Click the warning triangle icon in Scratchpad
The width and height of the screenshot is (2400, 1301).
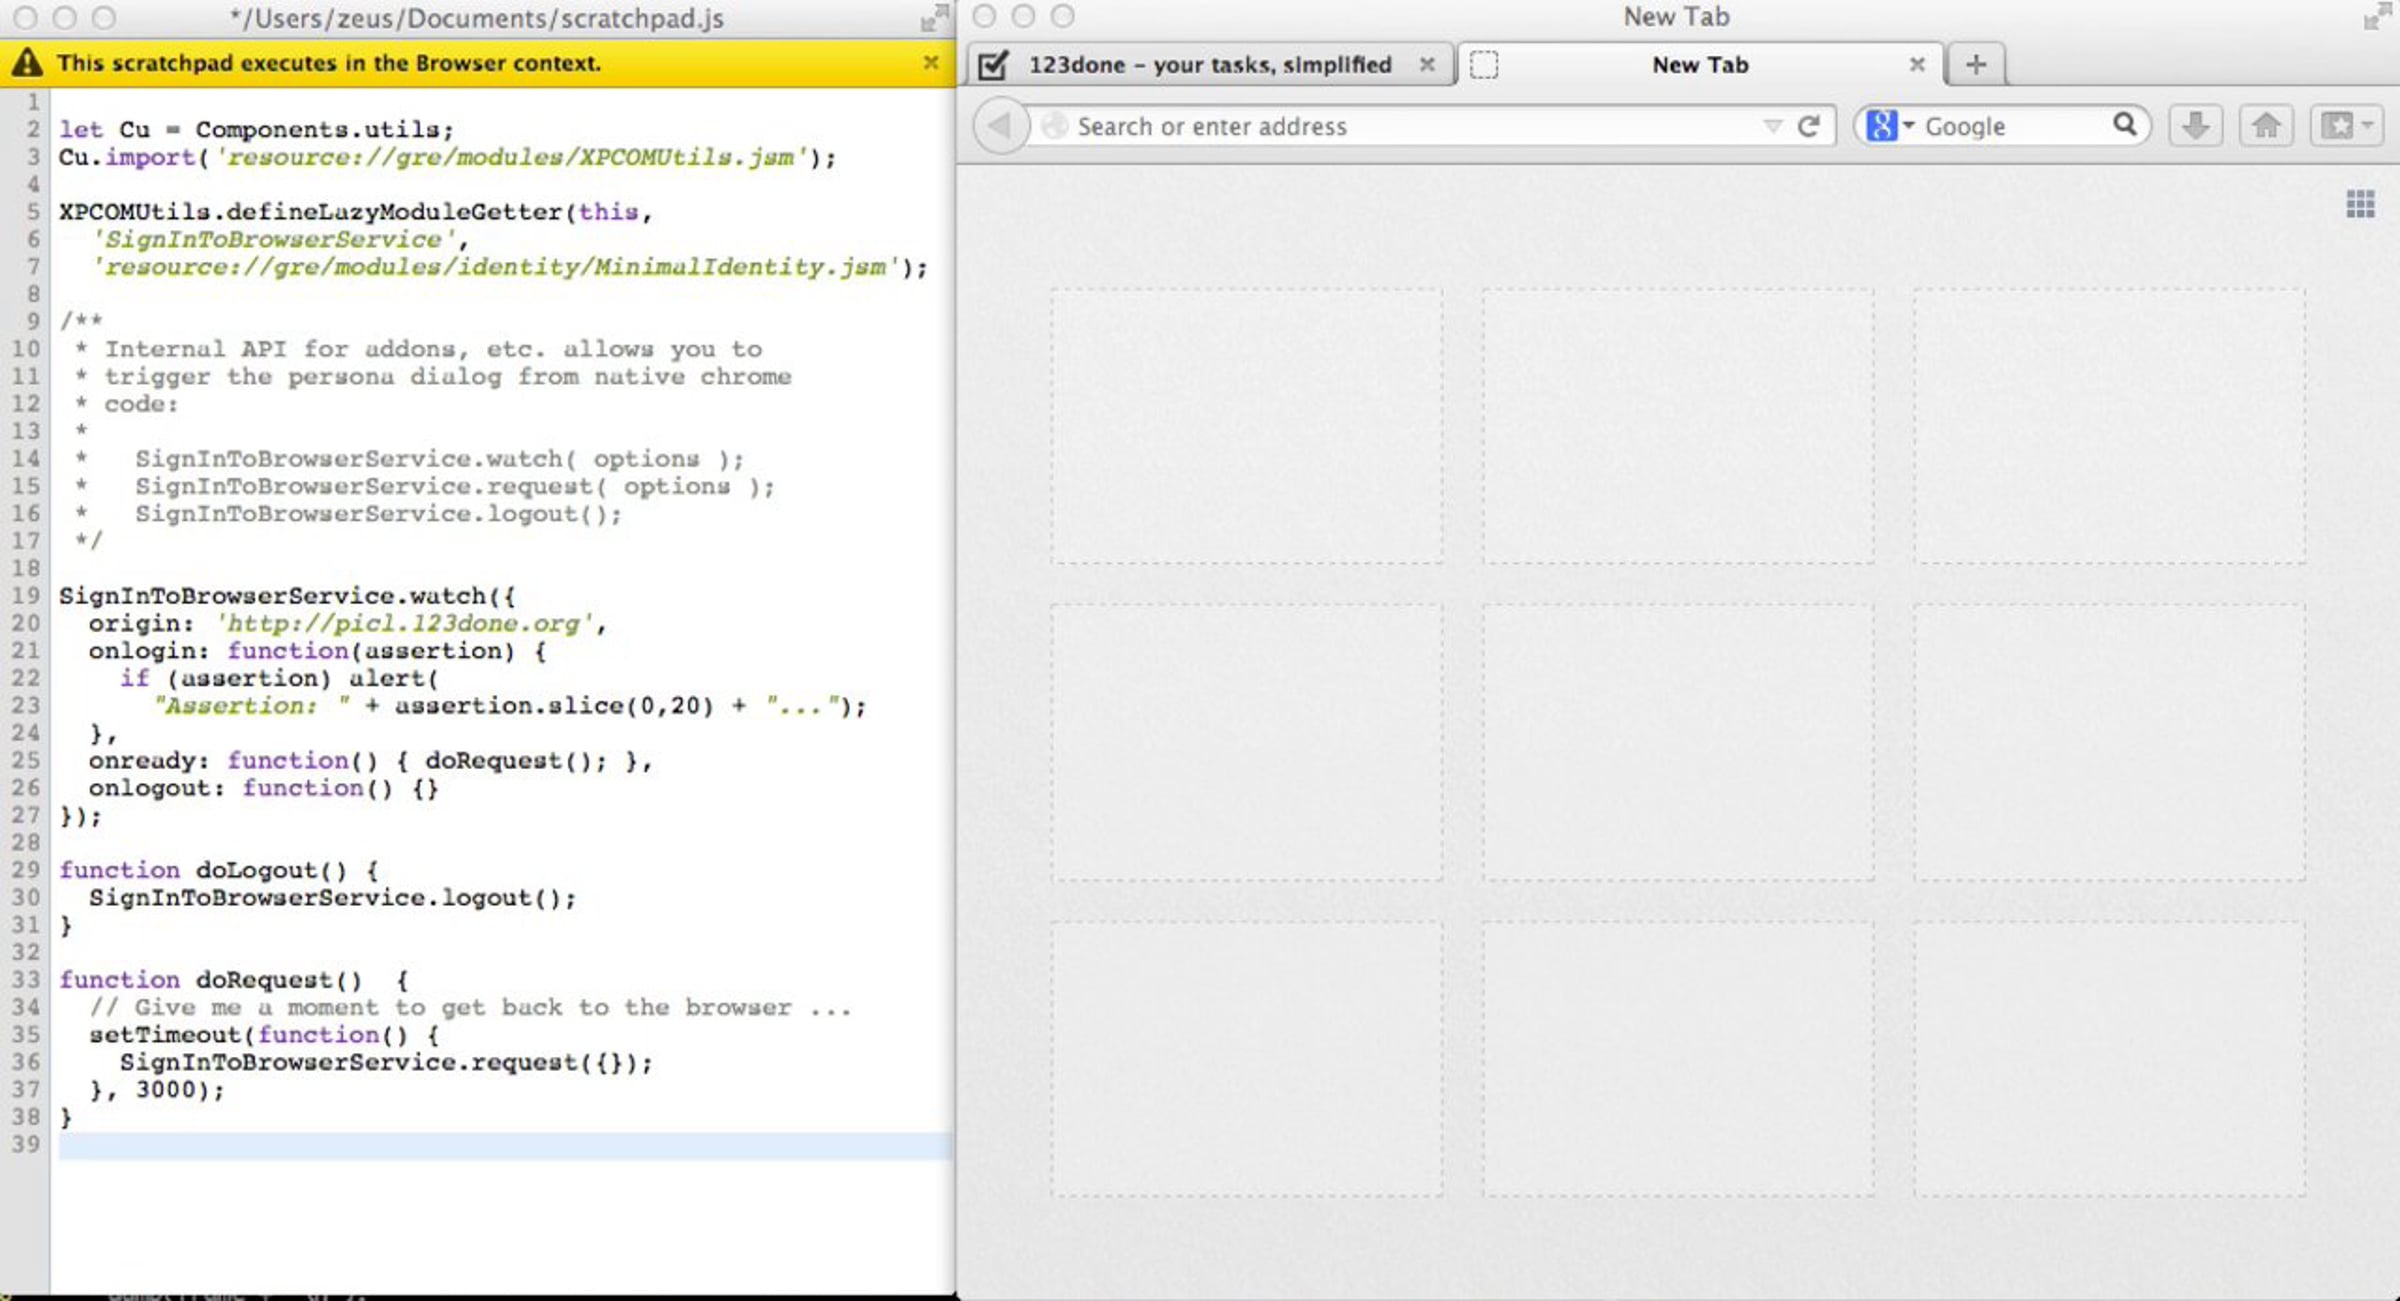pos(27,63)
